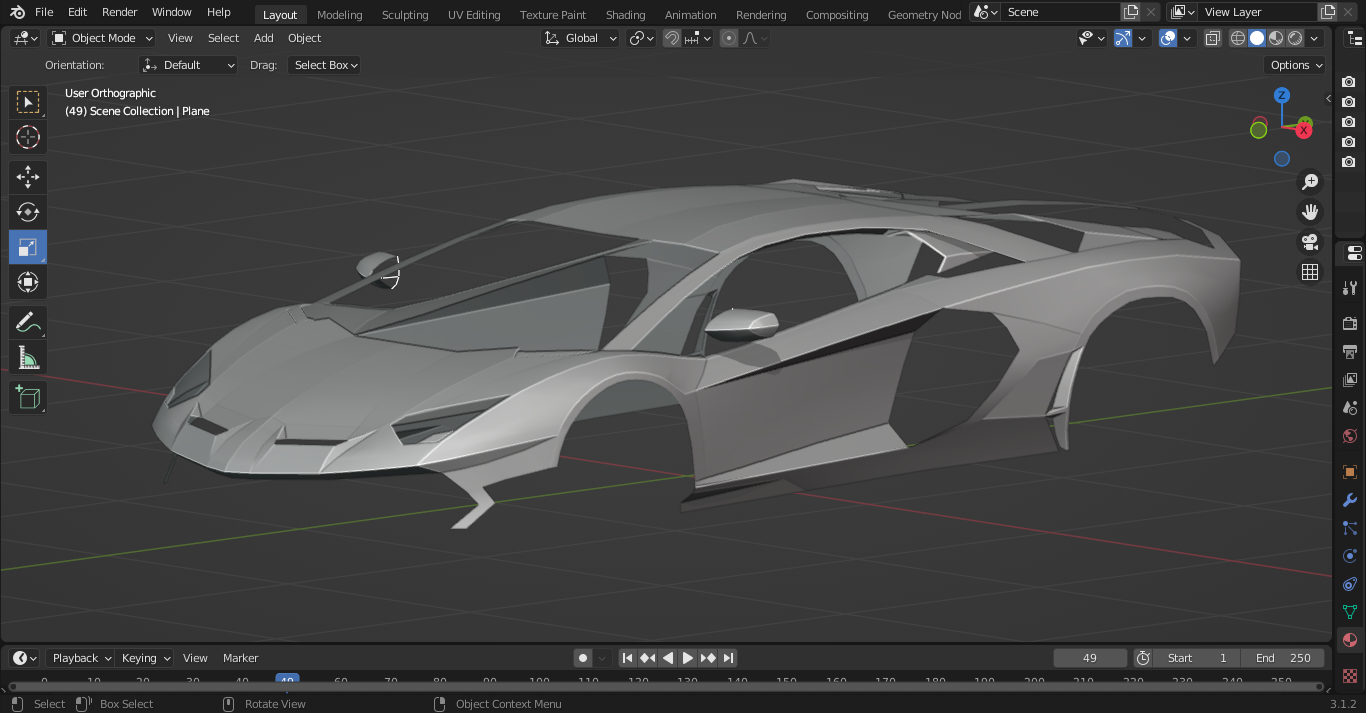
Task: Click the zoom magnifier gizmo in viewport
Action: click(1310, 182)
